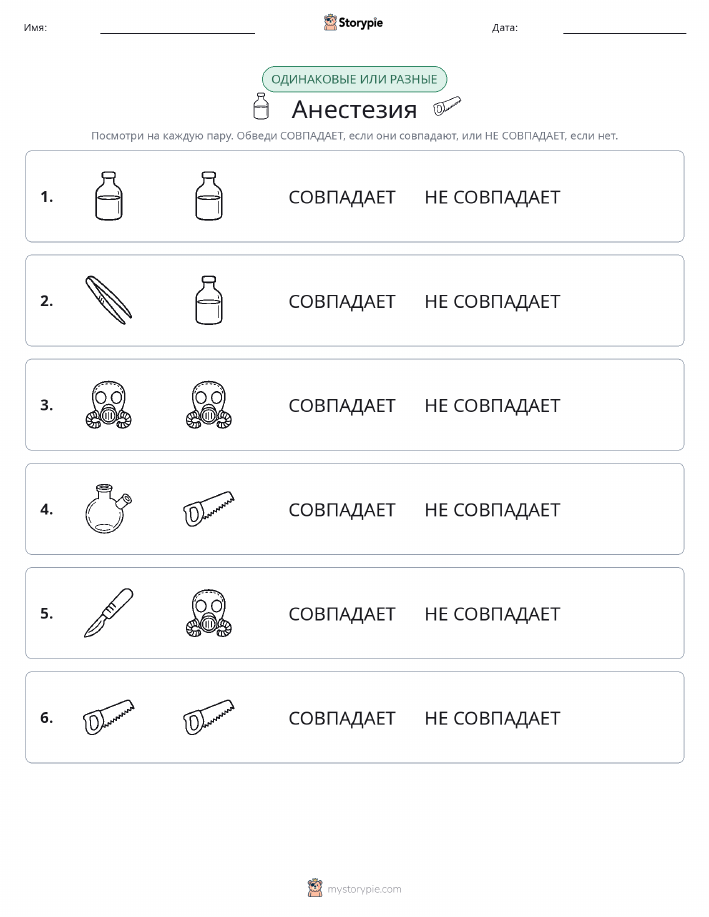Click the right saw icon in row 6
Viewport: 709px width, 917px height.
pyautogui.click(x=209, y=717)
